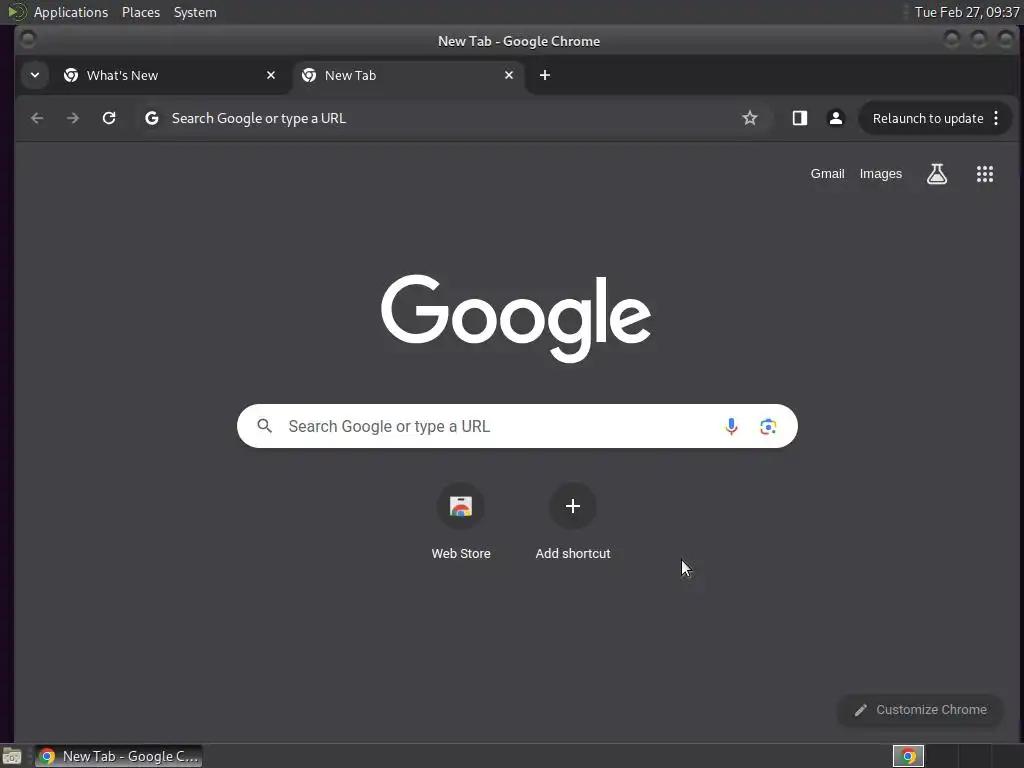Open the profile avatar menu
The height and width of the screenshot is (768, 1024).
(835, 118)
